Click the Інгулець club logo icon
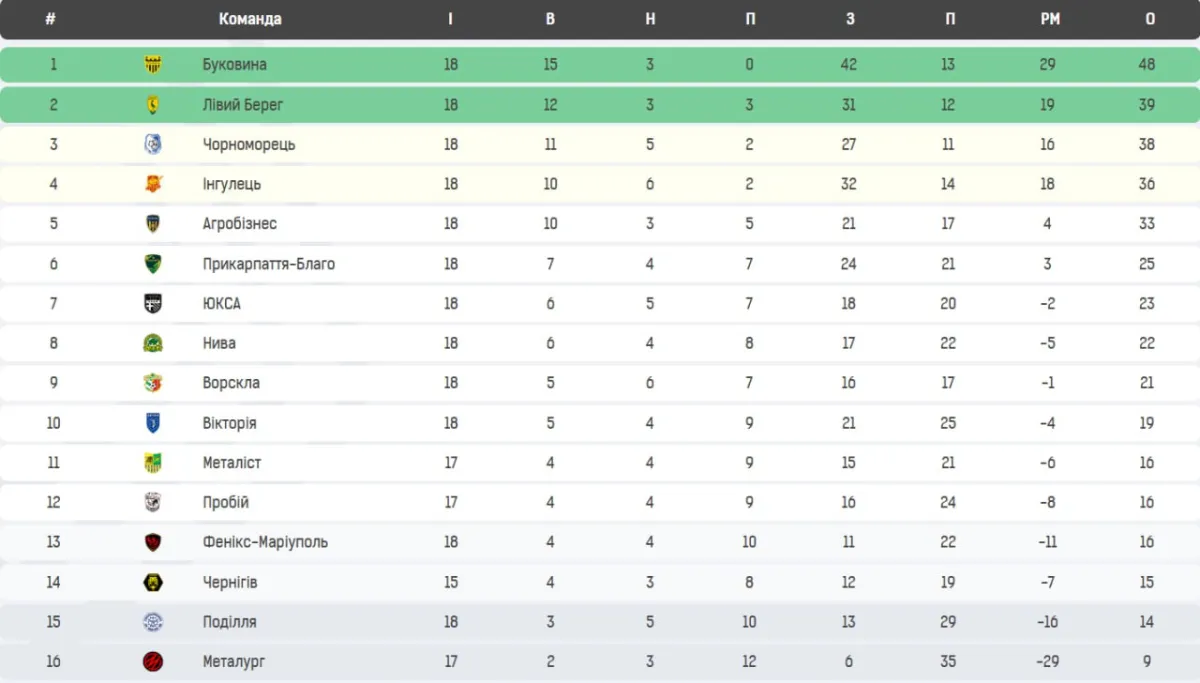 [x=153, y=184]
